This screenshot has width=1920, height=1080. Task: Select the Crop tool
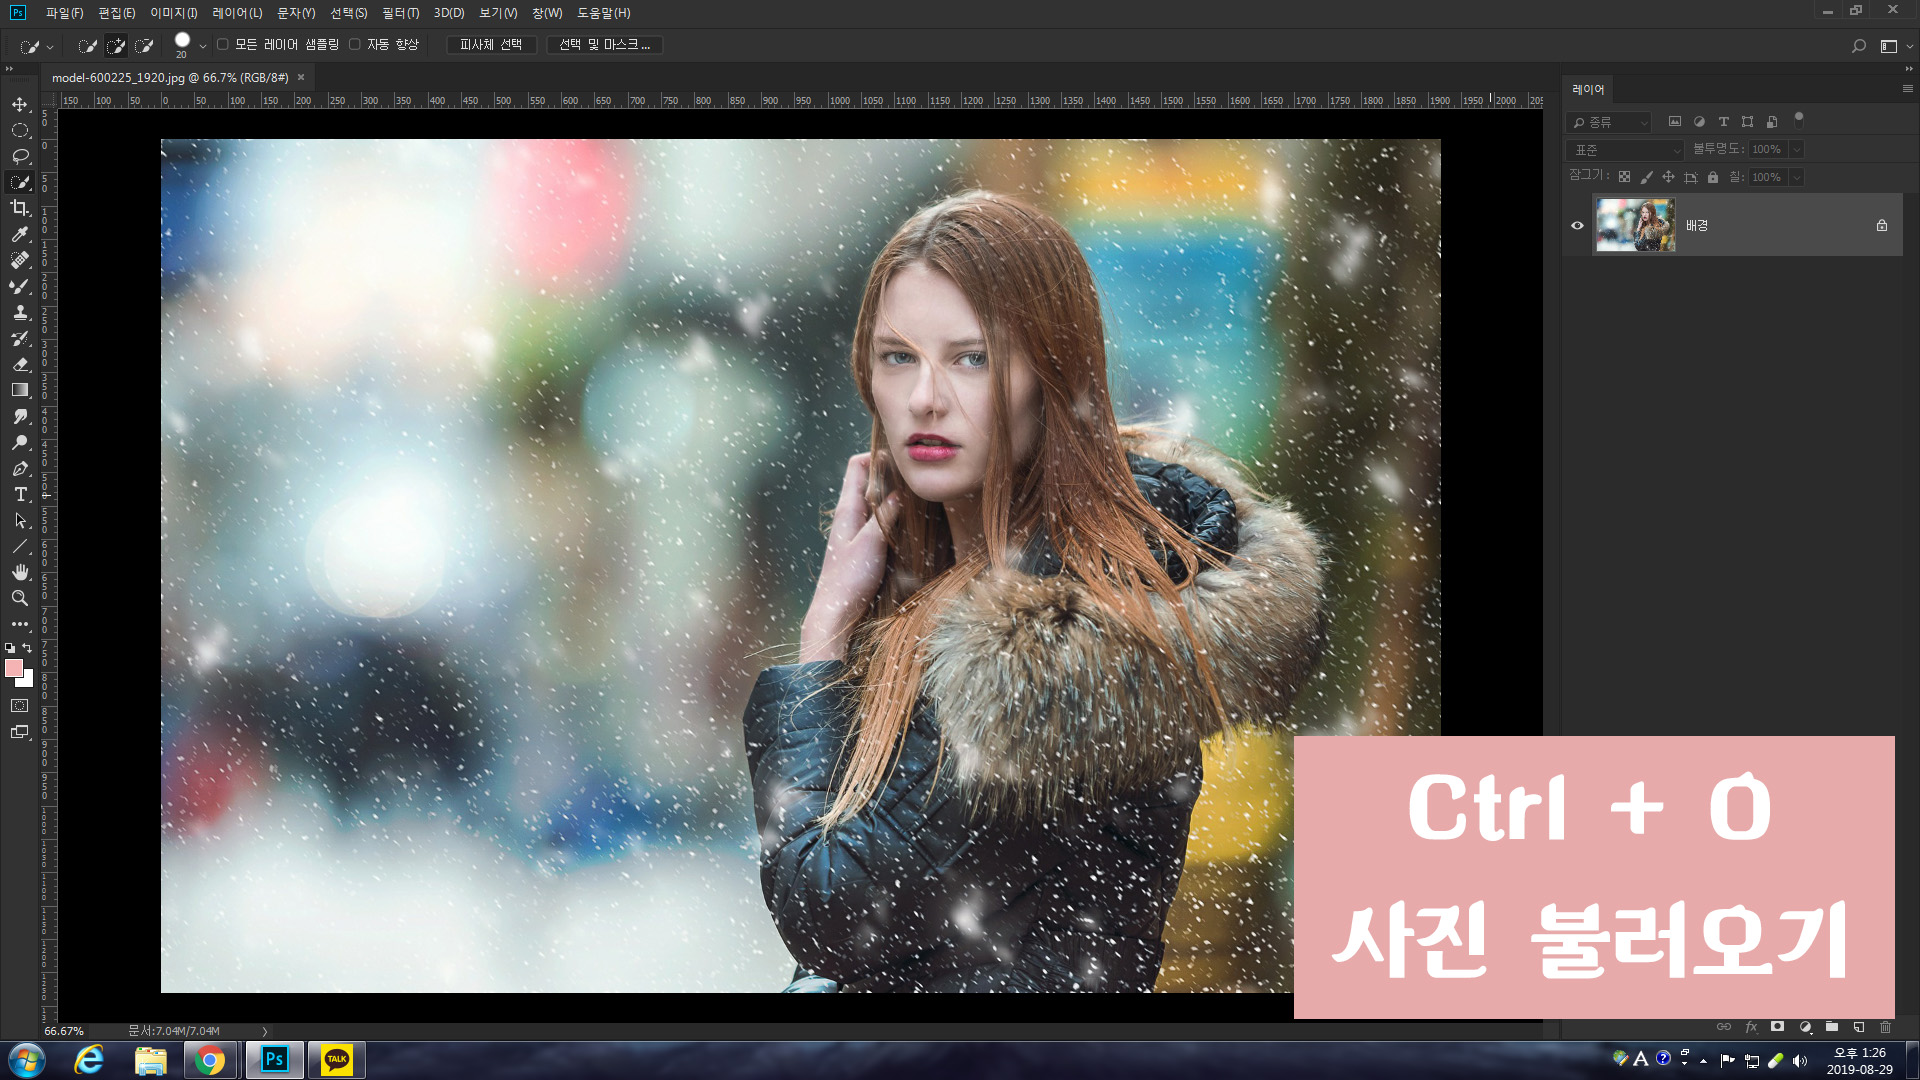pyautogui.click(x=20, y=208)
